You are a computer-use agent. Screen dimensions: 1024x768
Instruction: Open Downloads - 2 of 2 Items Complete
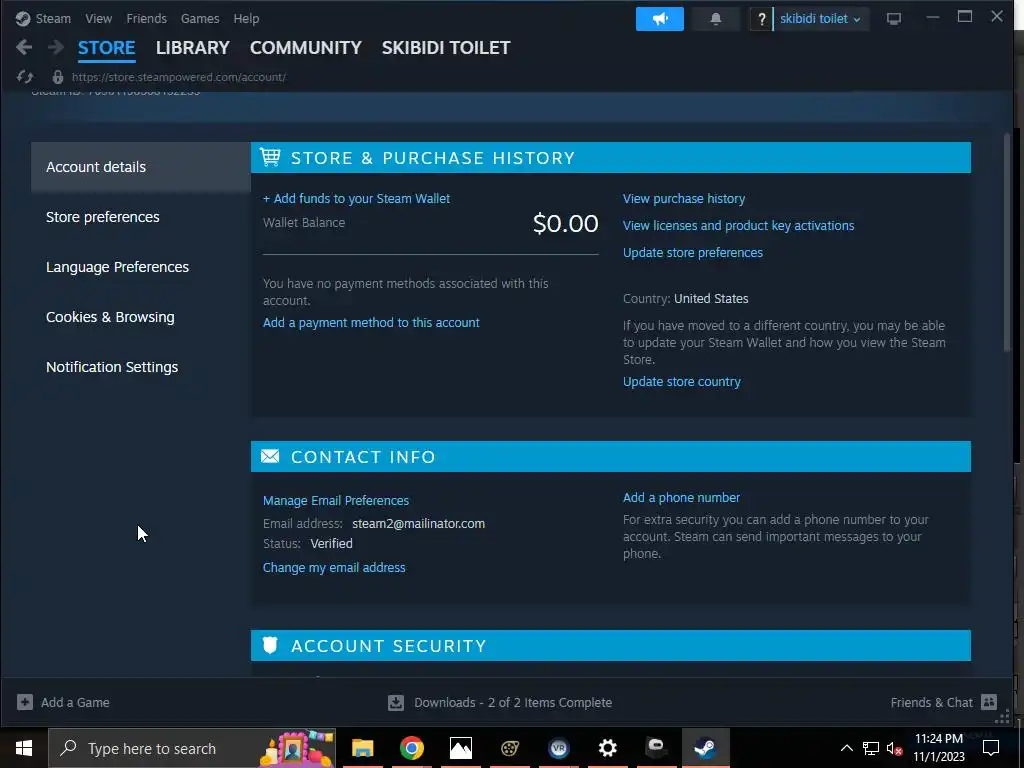click(500, 703)
